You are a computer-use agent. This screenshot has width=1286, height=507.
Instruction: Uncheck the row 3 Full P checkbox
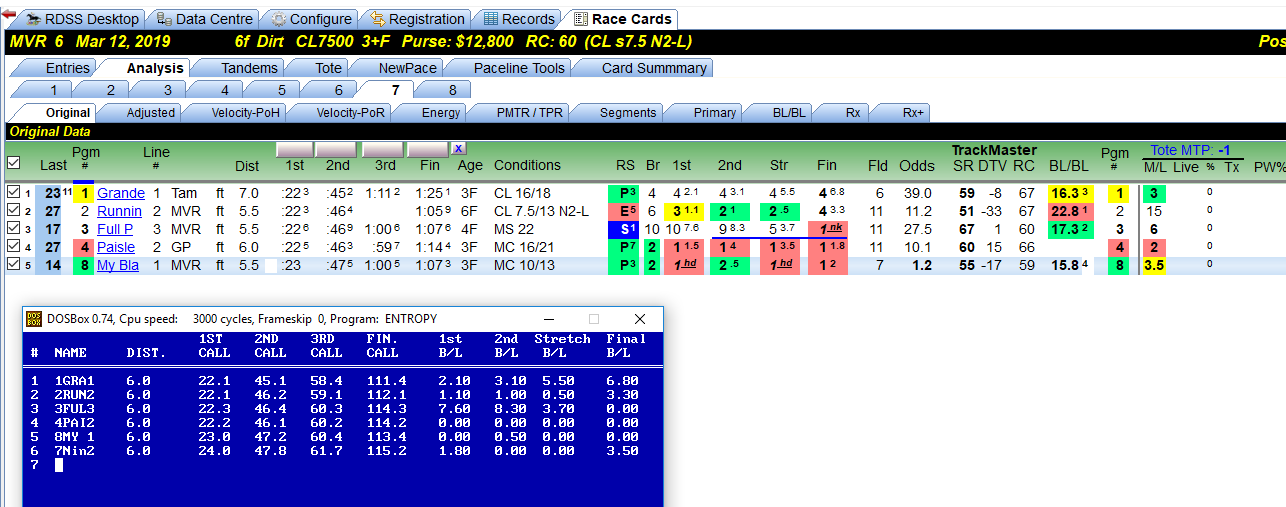click(12, 229)
